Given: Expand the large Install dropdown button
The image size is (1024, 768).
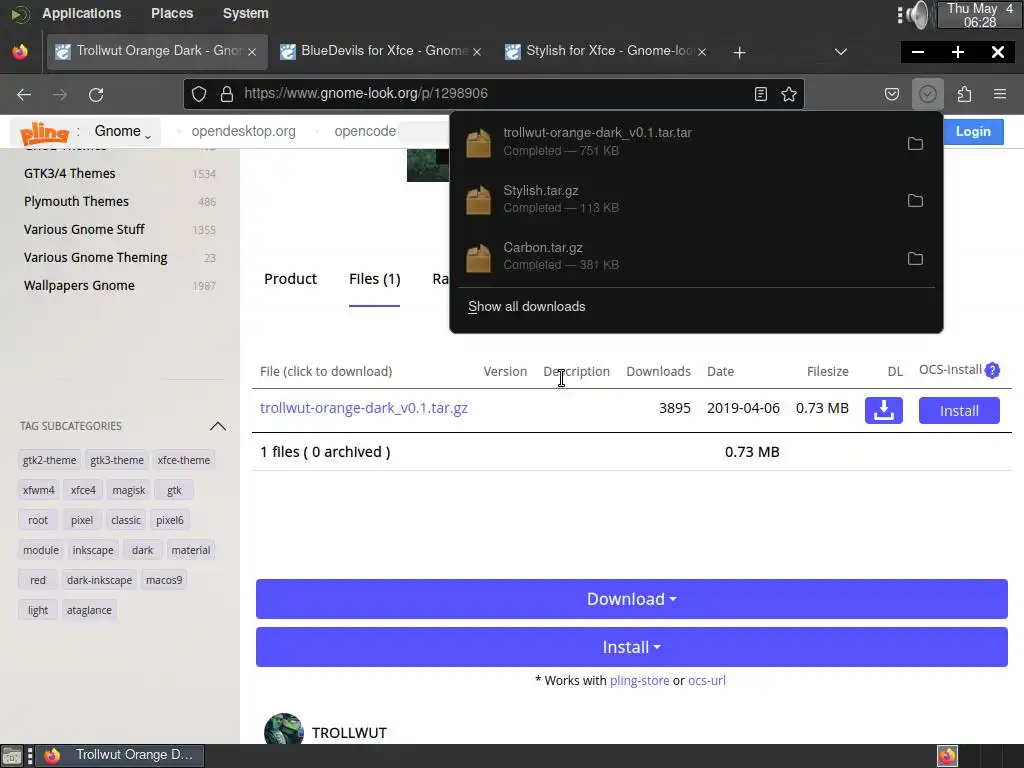Looking at the screenshot, I should pyautogui.click(x=632, y=647).
